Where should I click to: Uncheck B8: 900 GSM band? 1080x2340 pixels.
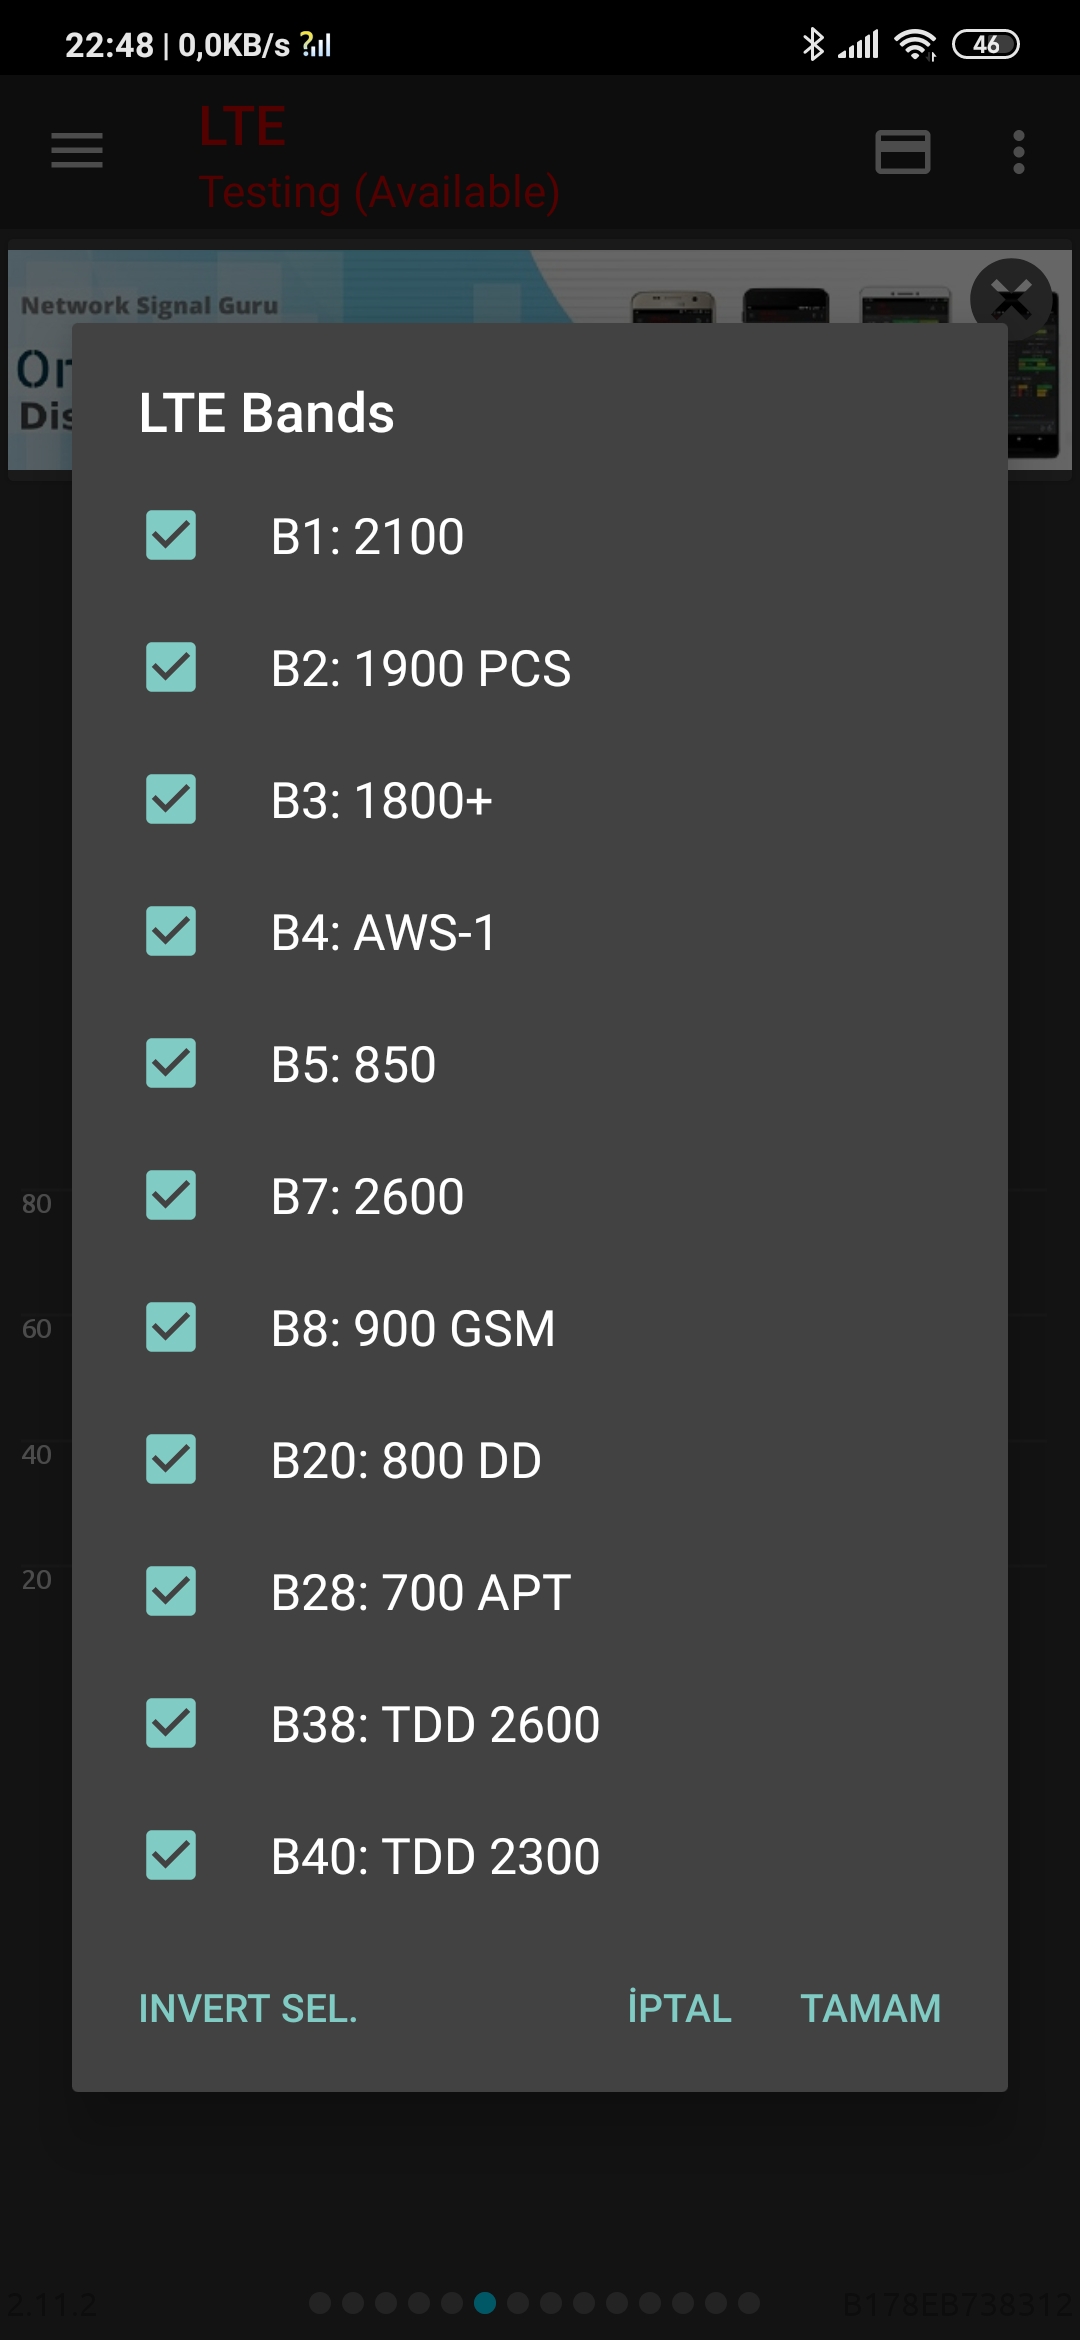click(171, 1328)
